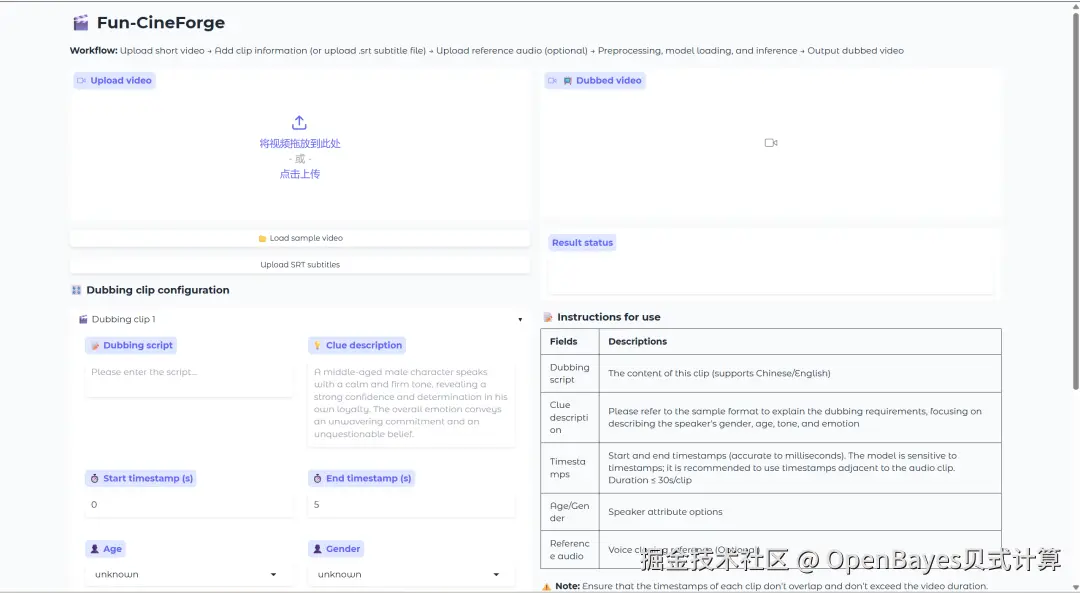
Task: Open the Gender dropdown showing unknown
Action: [x=410, y=574]
